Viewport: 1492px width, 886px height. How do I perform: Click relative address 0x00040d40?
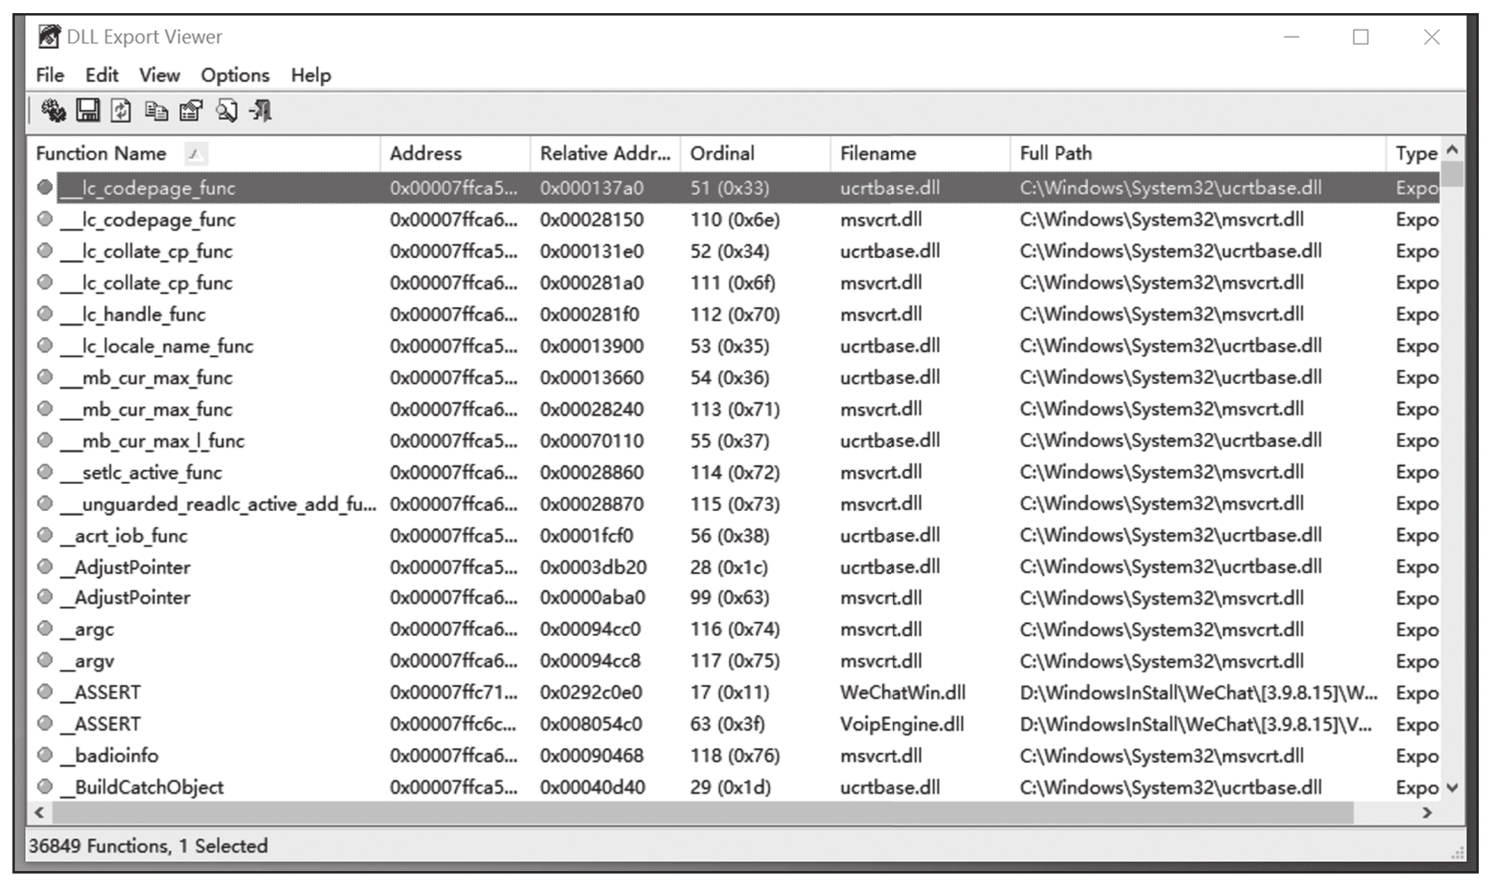coord(592,788)
